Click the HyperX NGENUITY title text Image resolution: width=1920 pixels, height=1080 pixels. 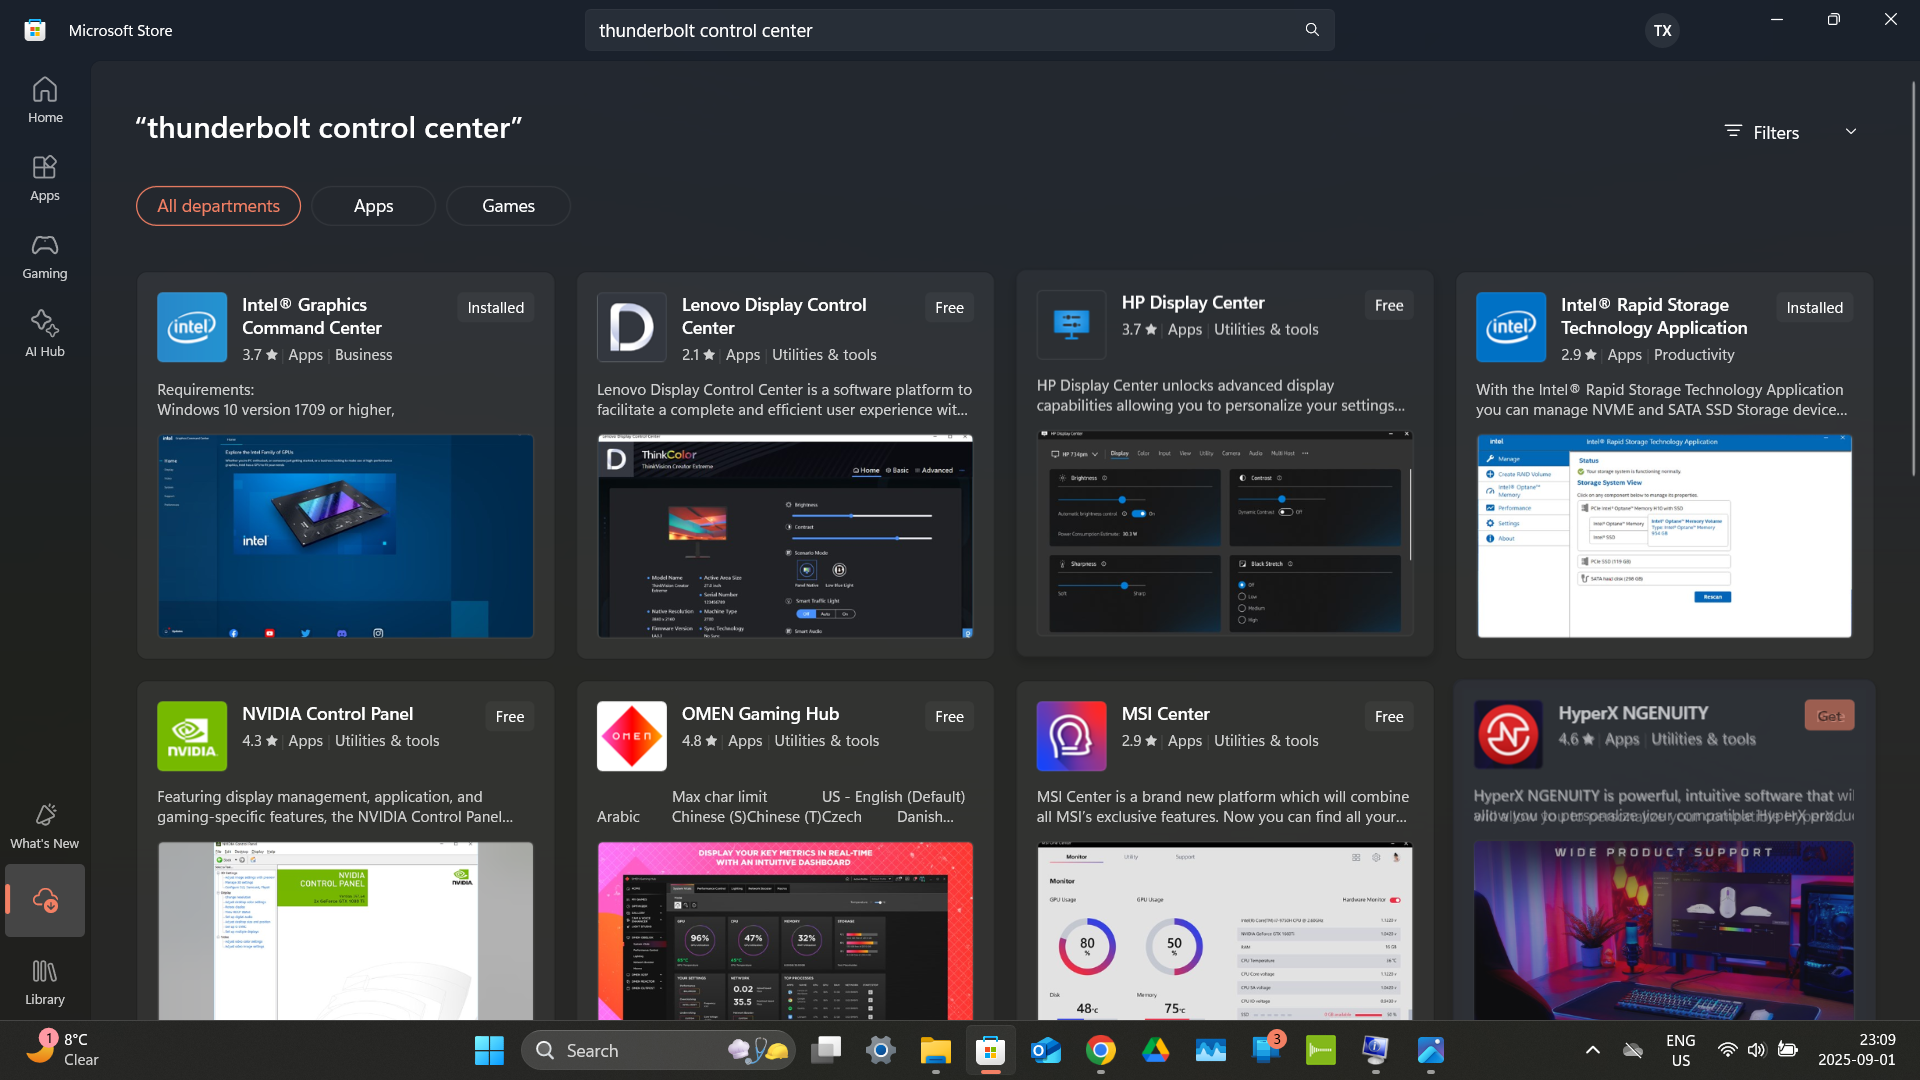(x=1633, y=713)
